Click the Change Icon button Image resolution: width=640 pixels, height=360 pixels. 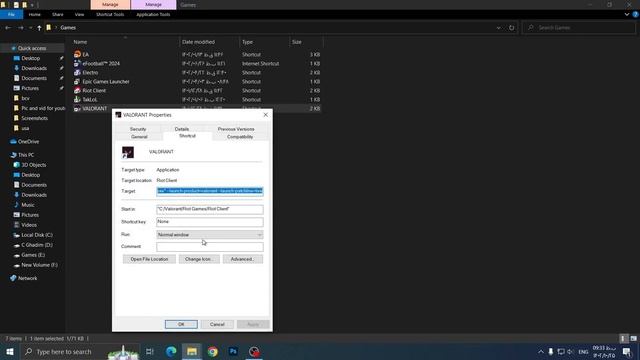click(x=199, y=259)
